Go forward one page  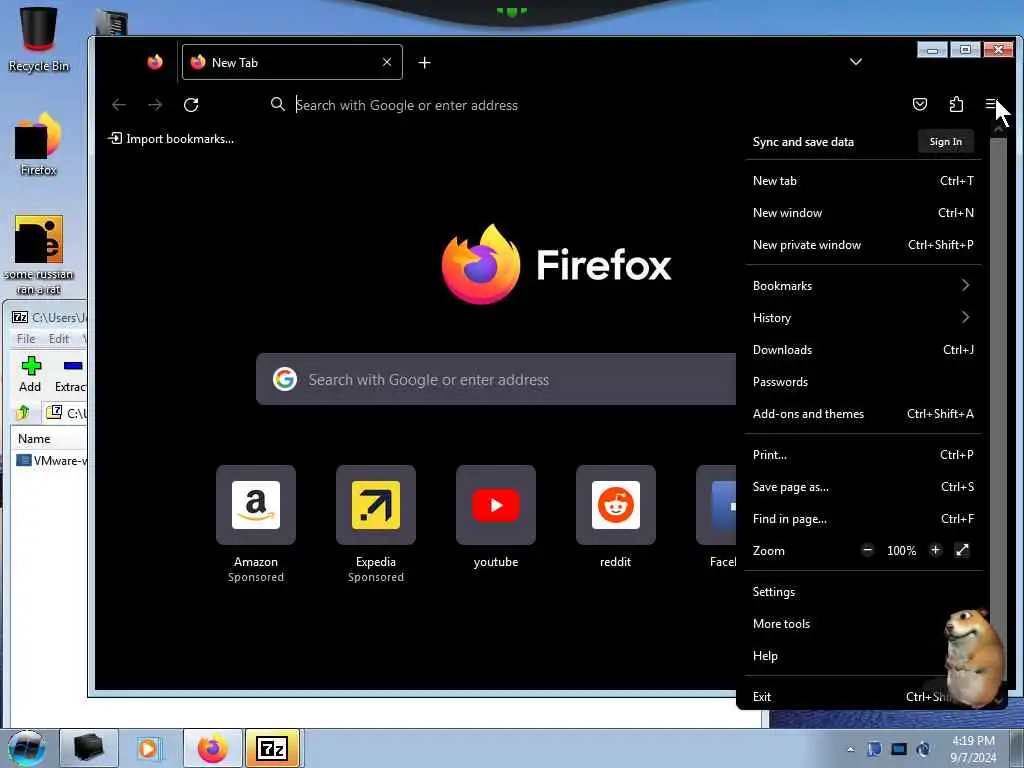coord(155,104)
